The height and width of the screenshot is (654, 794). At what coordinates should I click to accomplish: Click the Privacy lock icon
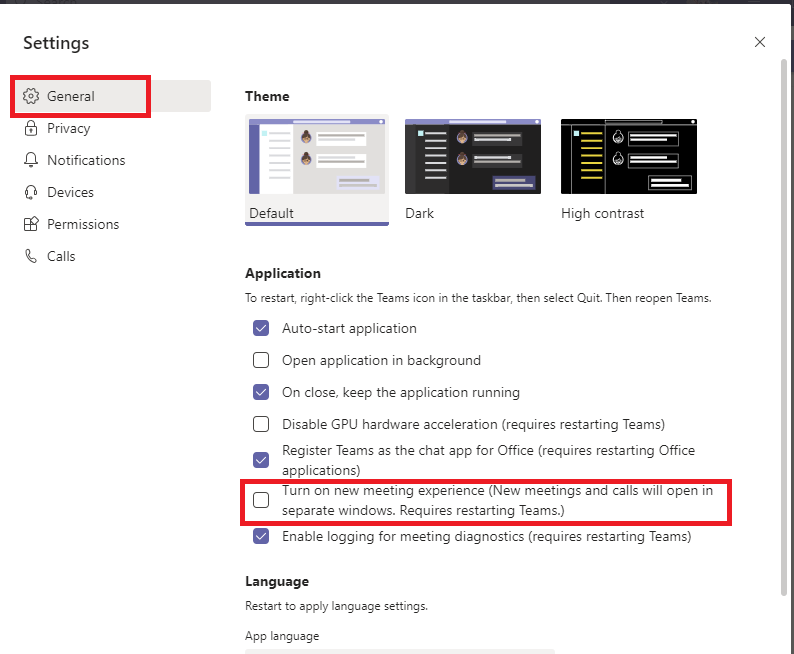coord(31,128)
